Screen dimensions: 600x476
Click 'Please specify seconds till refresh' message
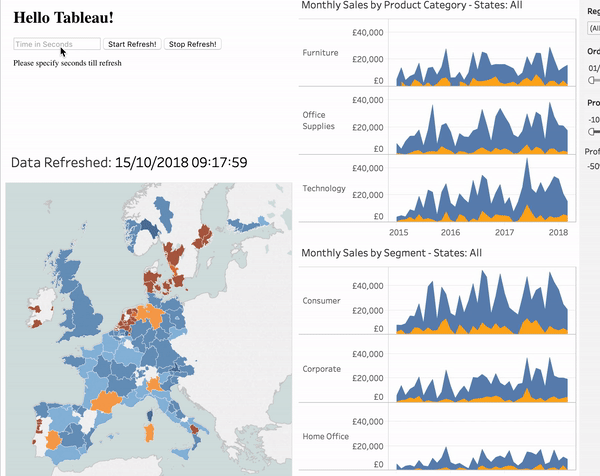coord(67,63)
